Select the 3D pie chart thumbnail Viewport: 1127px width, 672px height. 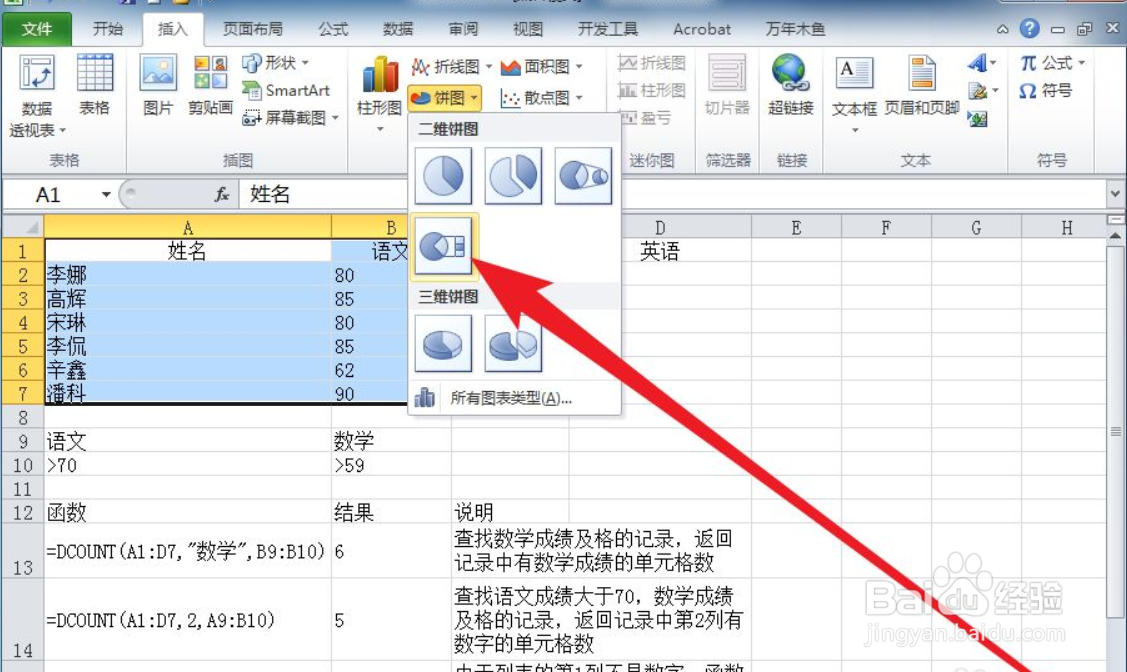(443, 344)
